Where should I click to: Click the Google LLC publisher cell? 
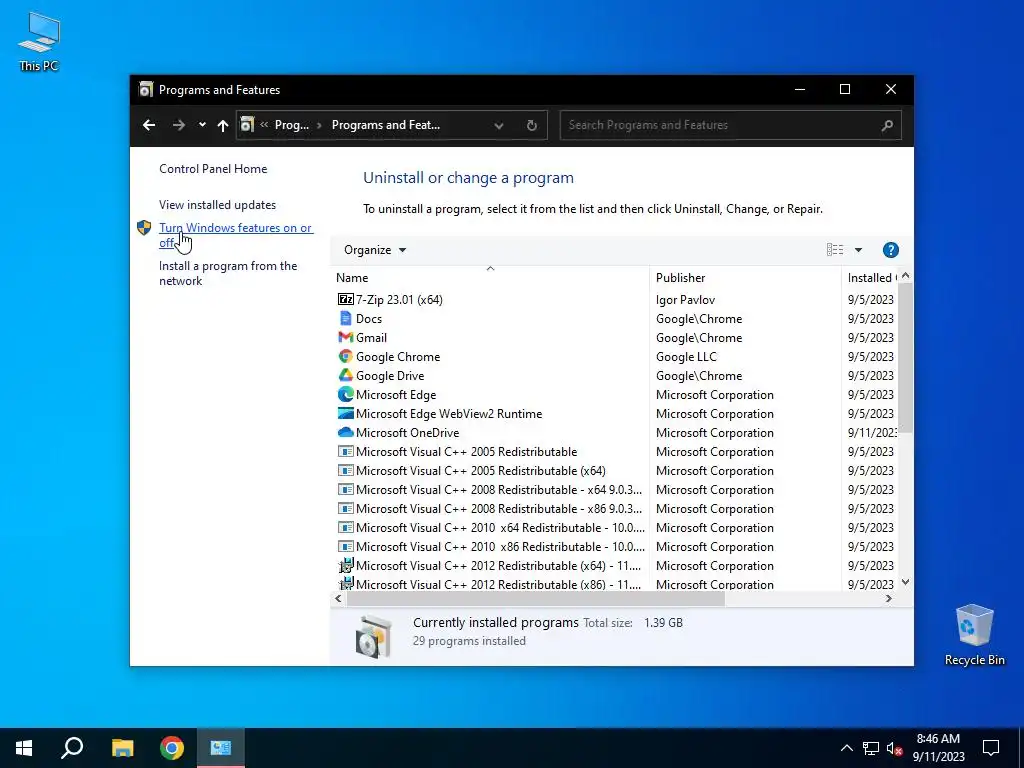tap(686, 357)
